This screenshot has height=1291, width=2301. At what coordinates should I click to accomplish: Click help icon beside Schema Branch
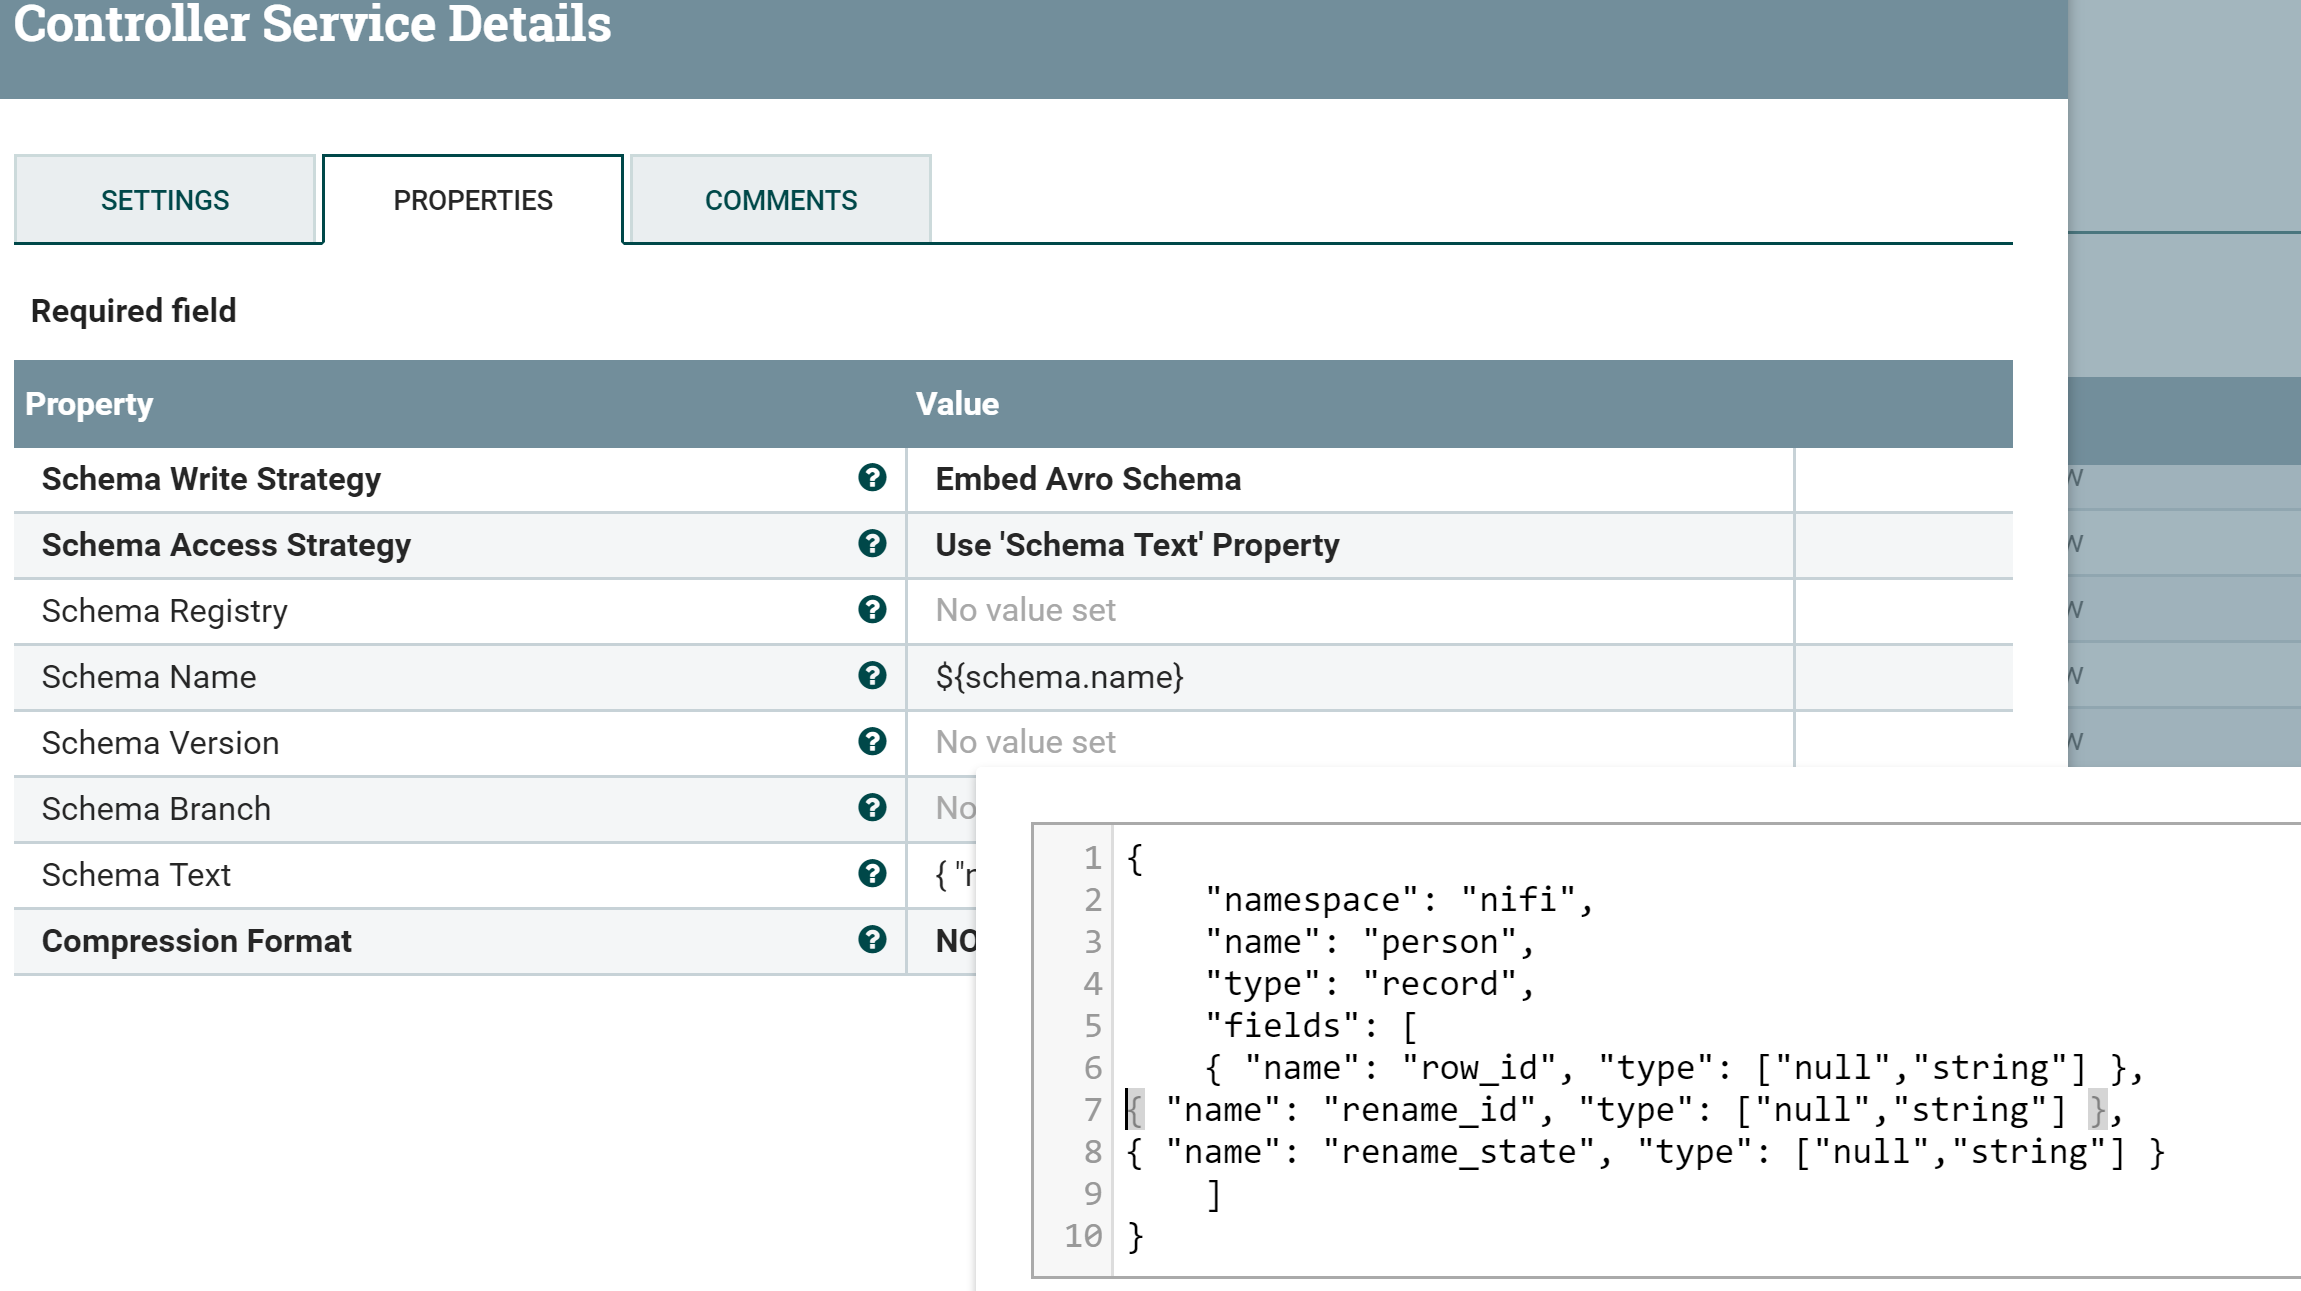coord(872,808)
